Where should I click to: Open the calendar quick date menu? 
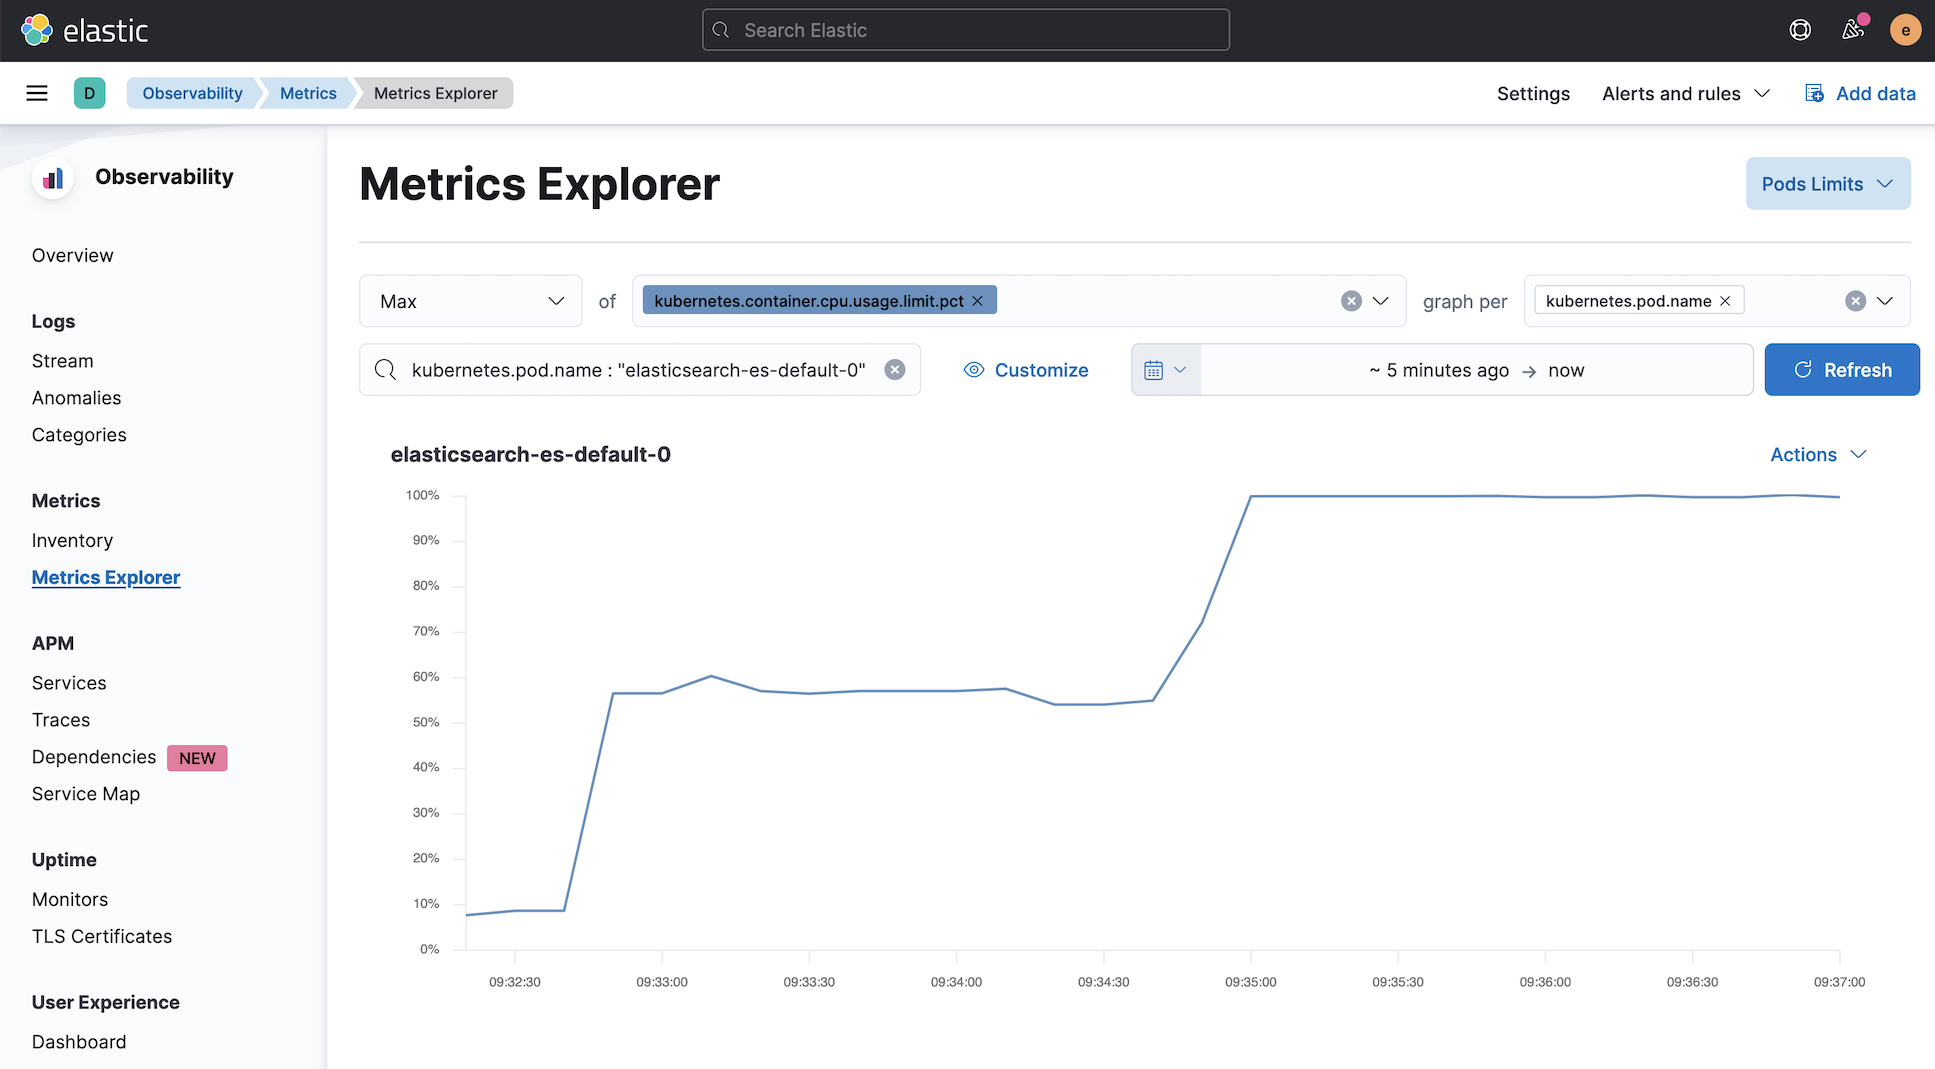(x=1165, y=370)
